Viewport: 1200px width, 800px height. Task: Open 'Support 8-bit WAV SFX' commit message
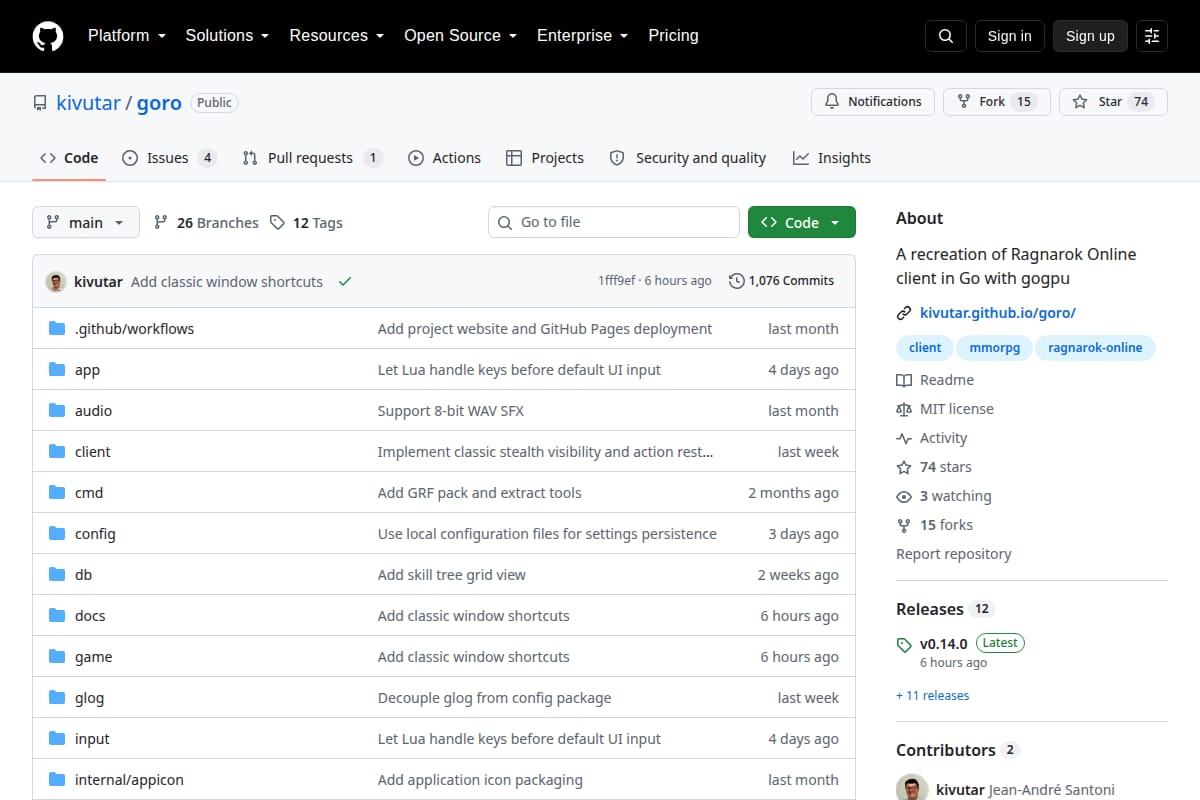click(451, 411)
